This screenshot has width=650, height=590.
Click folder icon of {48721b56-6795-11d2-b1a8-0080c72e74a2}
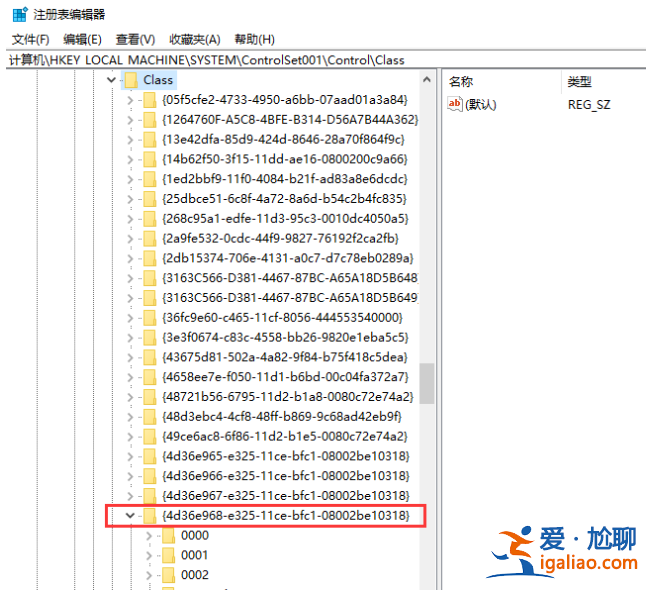click(x=149, y=397)
